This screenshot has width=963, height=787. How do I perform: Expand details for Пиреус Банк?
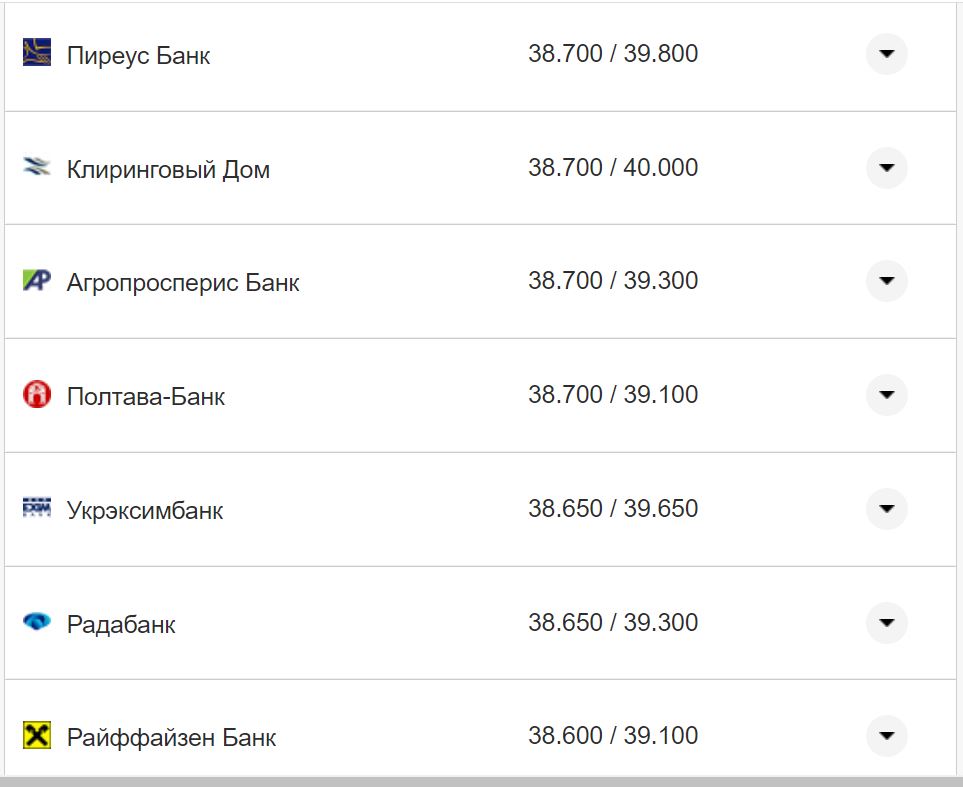click(886, 54)
